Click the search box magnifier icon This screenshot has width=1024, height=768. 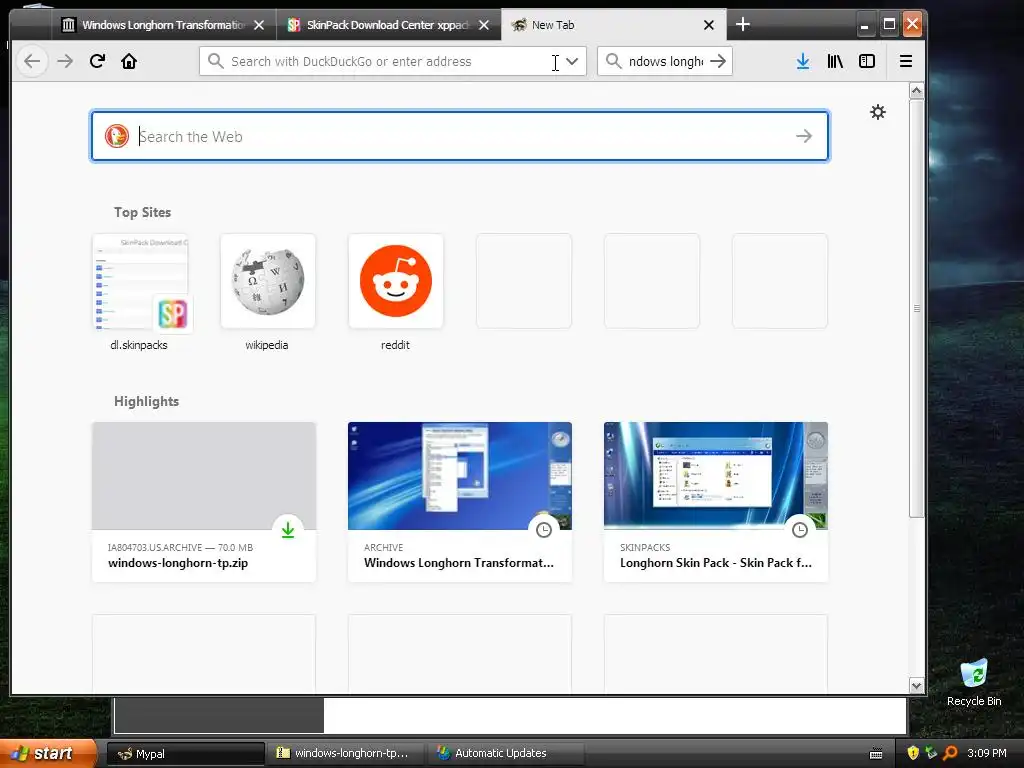(613, 61)
